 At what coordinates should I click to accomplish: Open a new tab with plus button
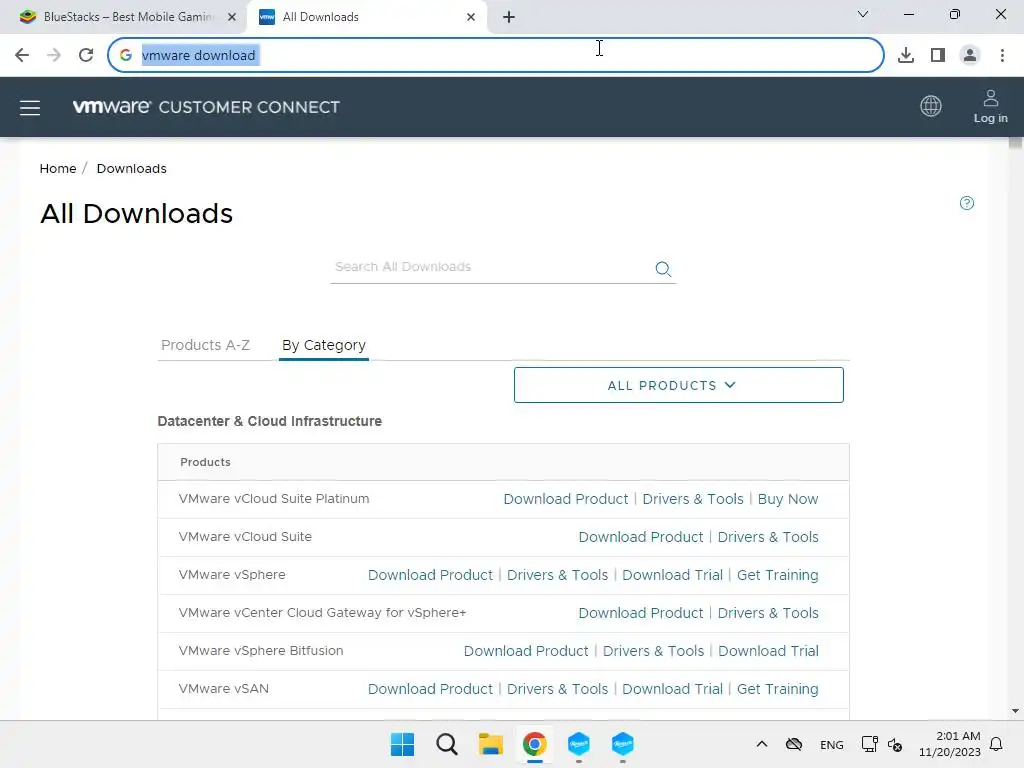click(509, 17)
